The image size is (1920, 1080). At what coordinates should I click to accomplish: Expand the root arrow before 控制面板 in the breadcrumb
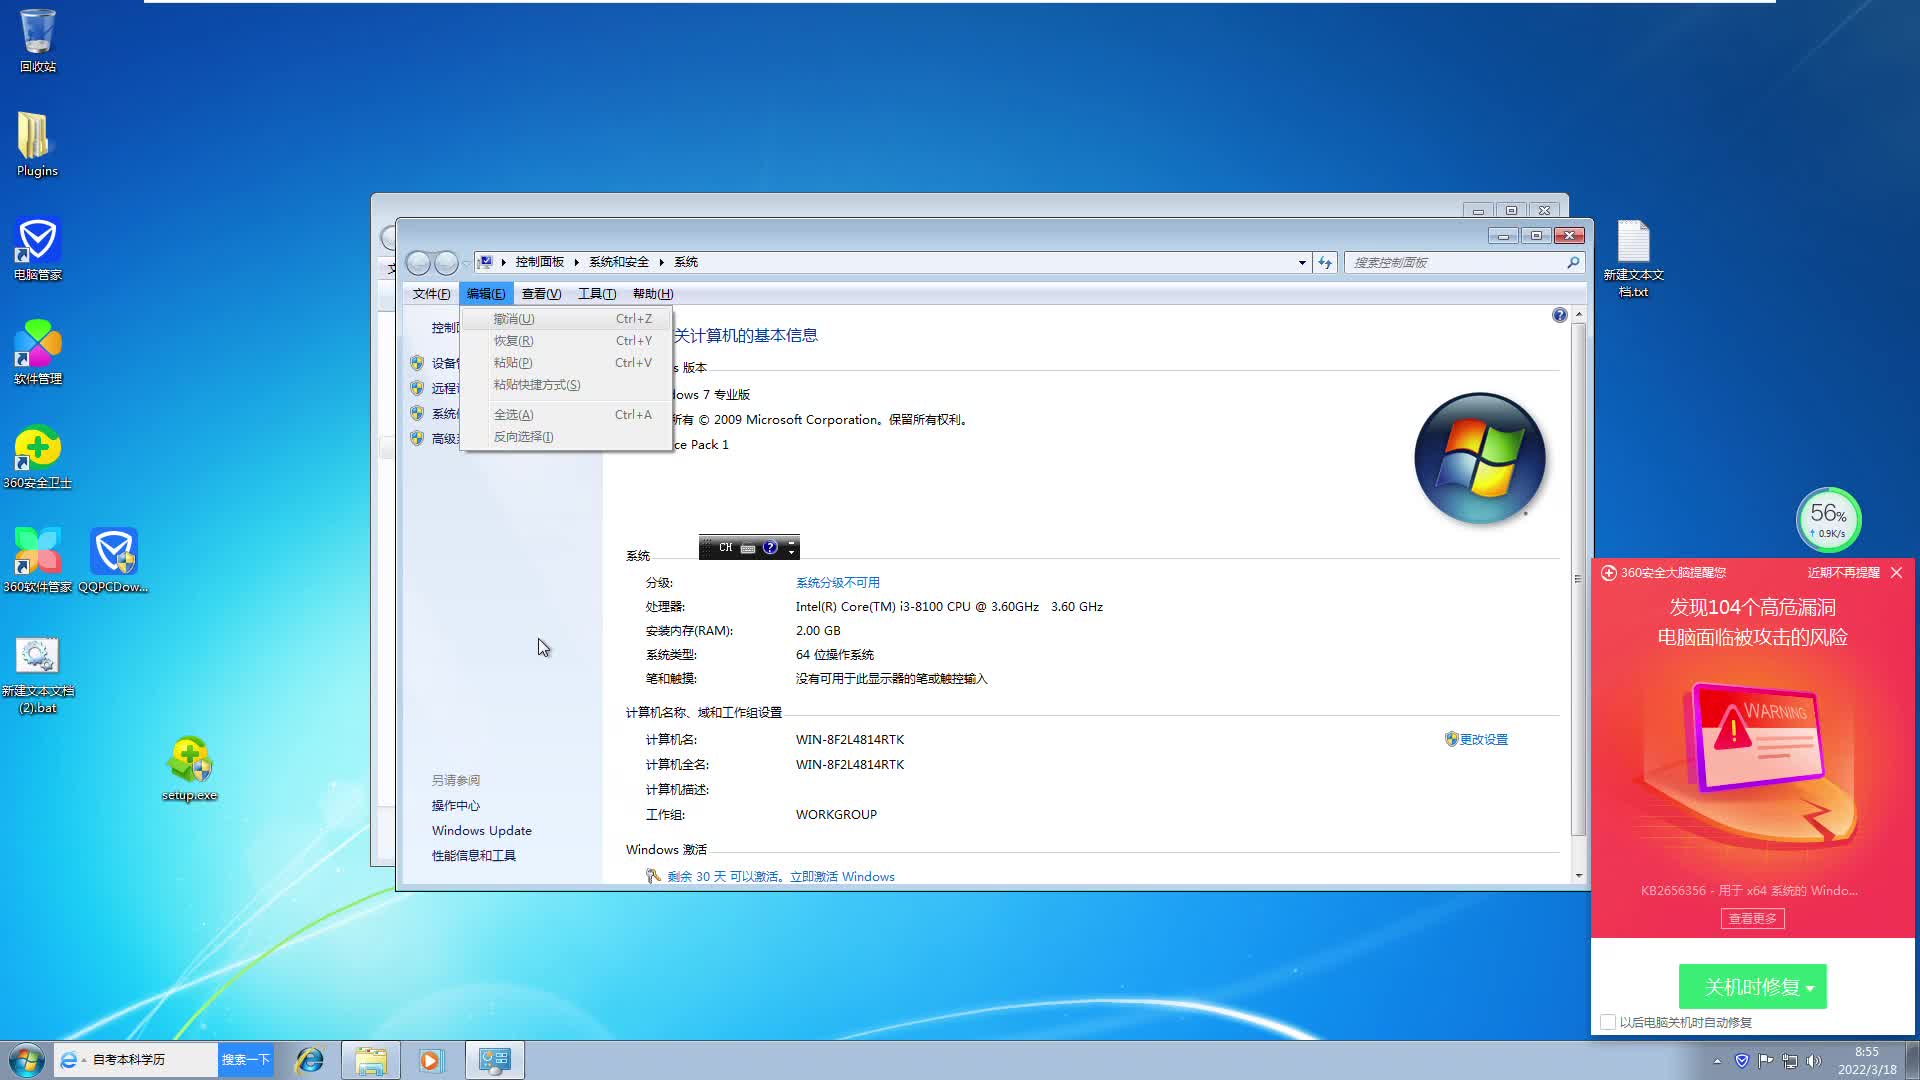click(x=504, y=262)
